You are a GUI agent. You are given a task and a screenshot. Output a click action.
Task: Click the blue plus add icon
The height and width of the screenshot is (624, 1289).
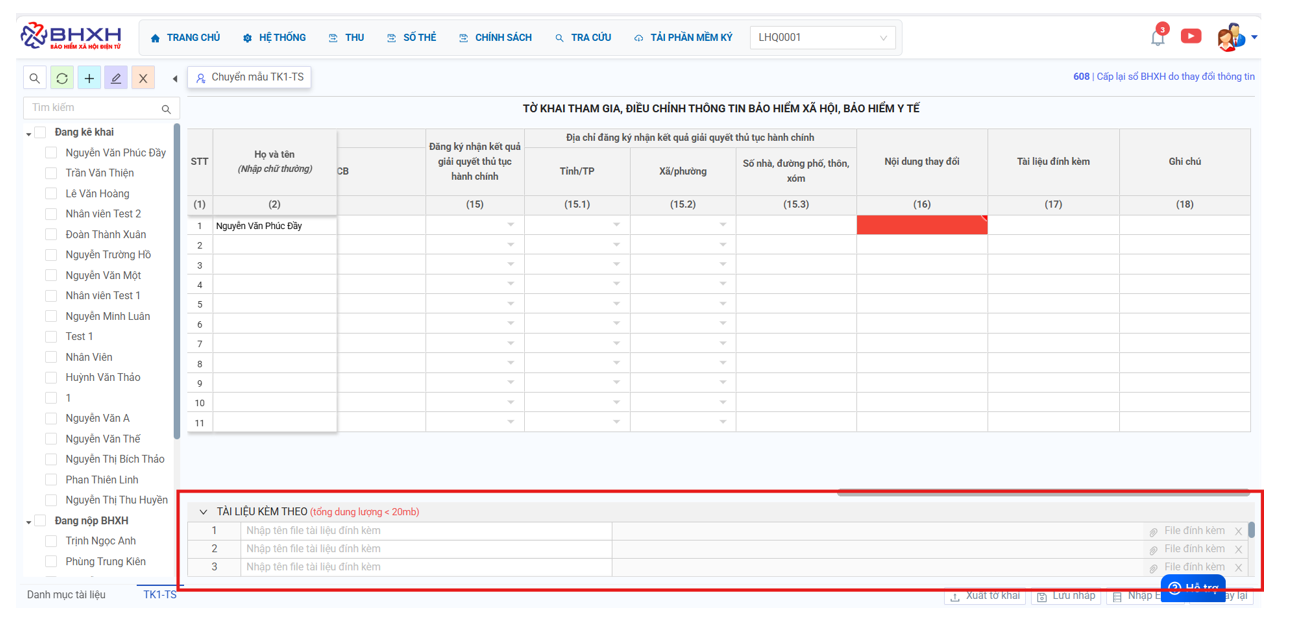coord(89,78)
